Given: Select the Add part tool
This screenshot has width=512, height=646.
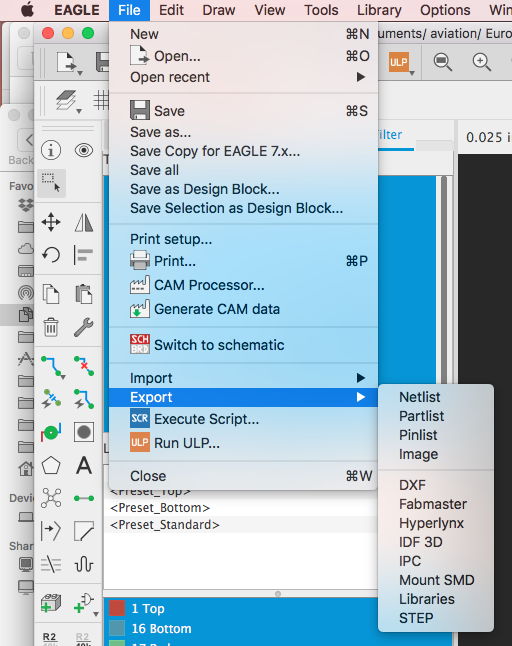Looking at the screenshot, I should 51,604.
